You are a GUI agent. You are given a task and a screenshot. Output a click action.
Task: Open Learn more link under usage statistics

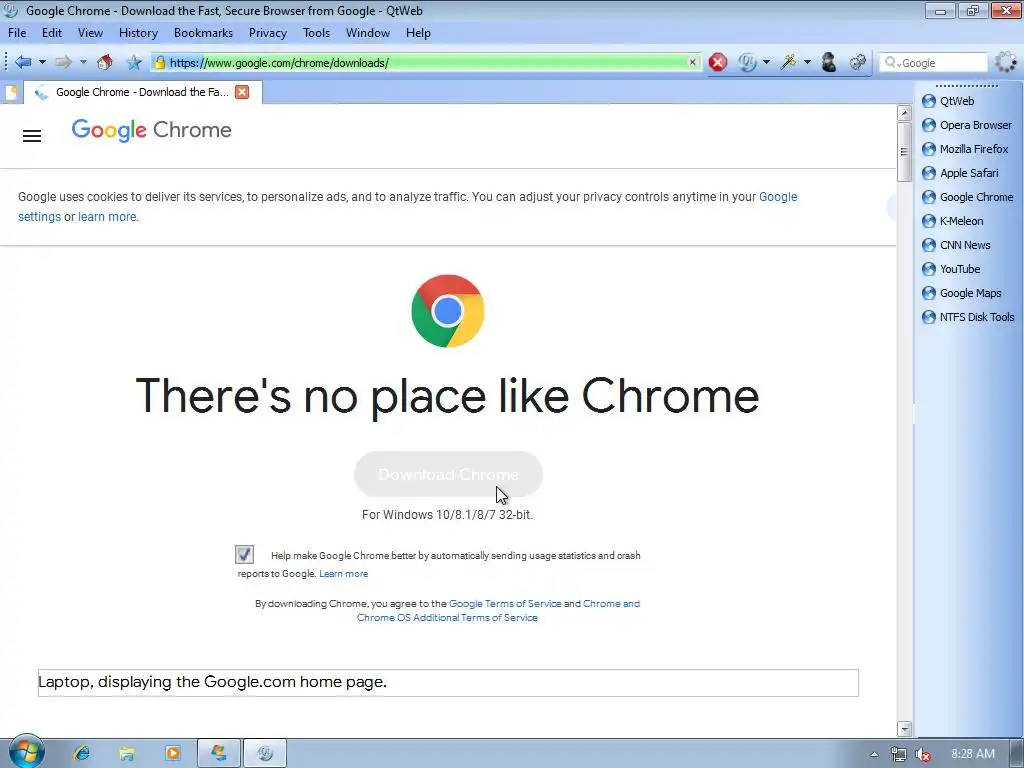tap(344, 573)
